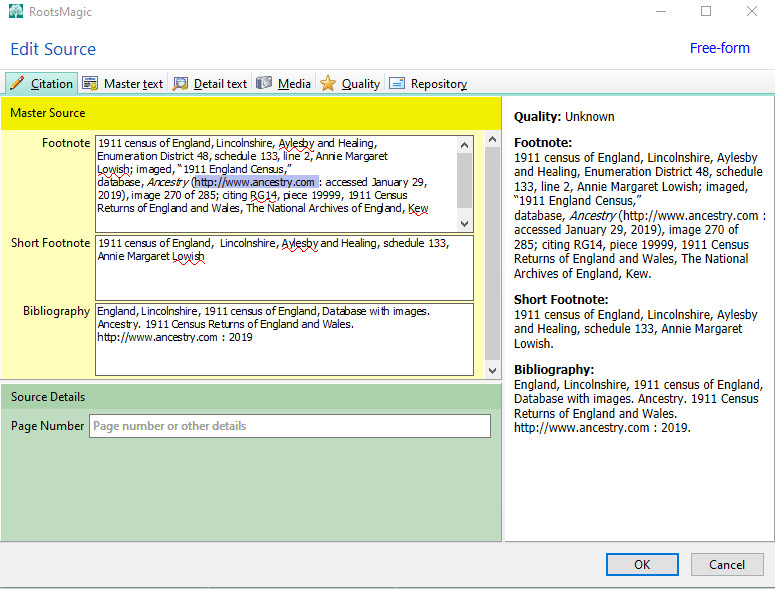Click inside the Bibliography text box
The image size is (775, 589).
(x=284, y=339)
